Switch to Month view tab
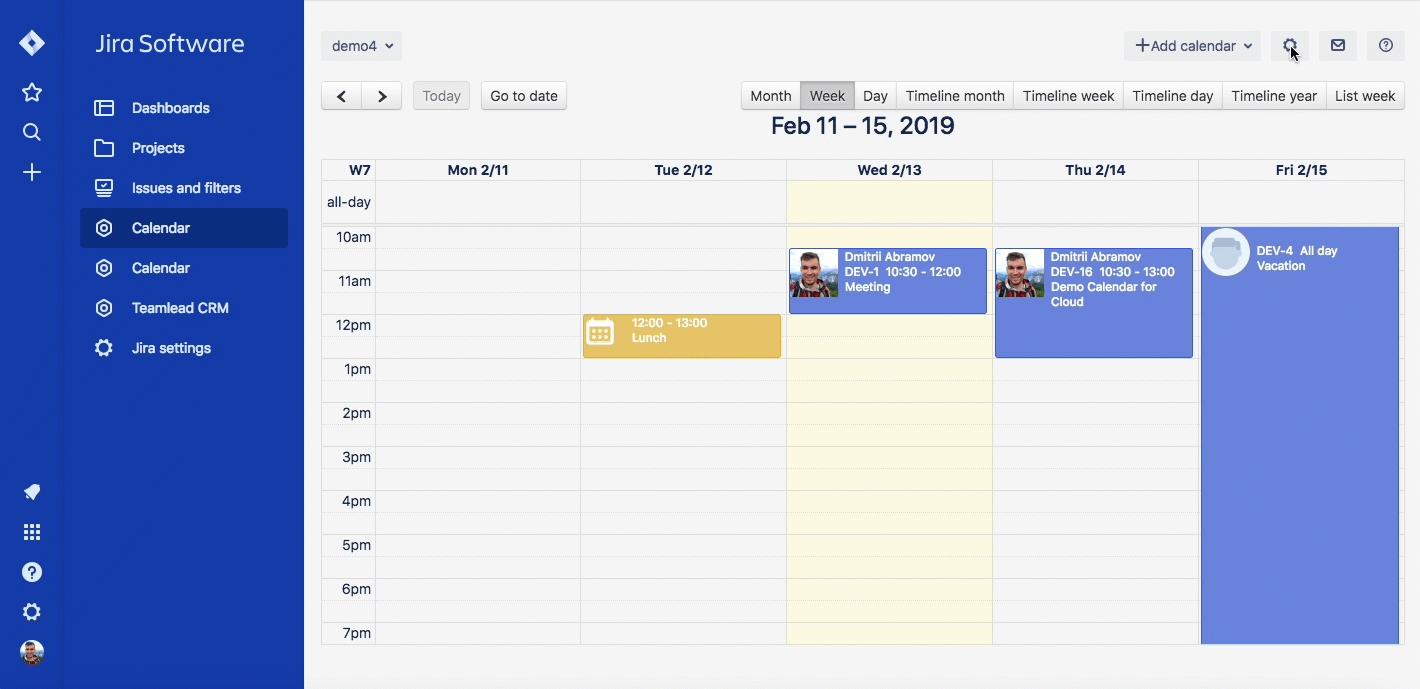1420x689 pixels. point(770,96)
